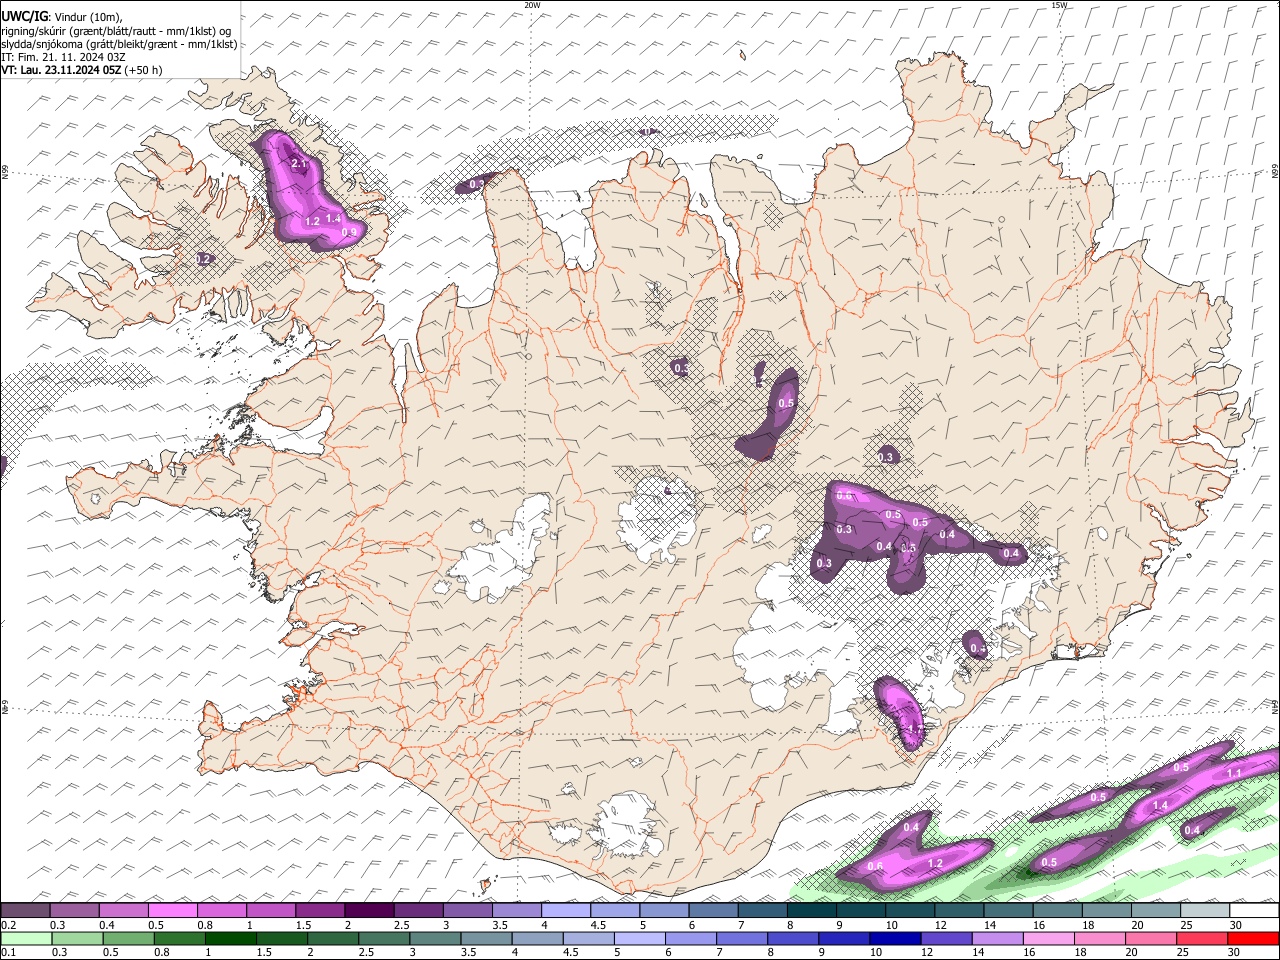Click the 'VT: Lau. 23.11.2024 05Z' valid time
This screenshot has width=1280, height=960.
coord(61,70)
